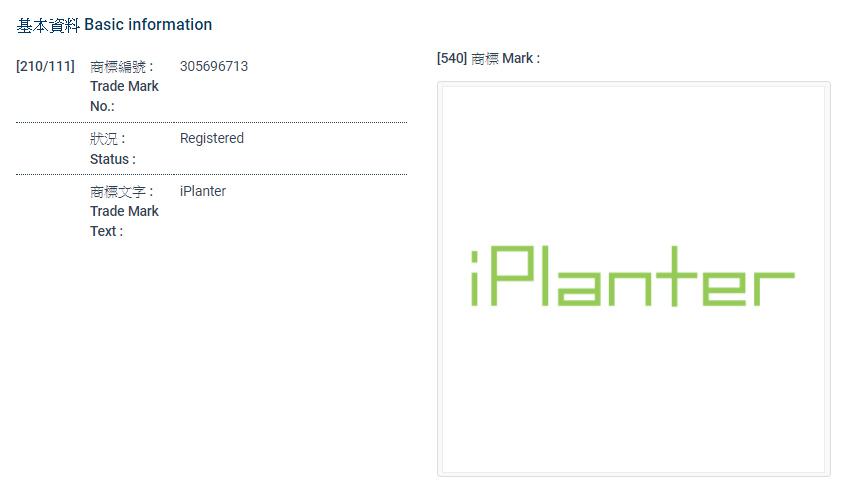Click the "Trade Mark No.:" label
This screenshot has width=846, height=491.
[123, 96]
